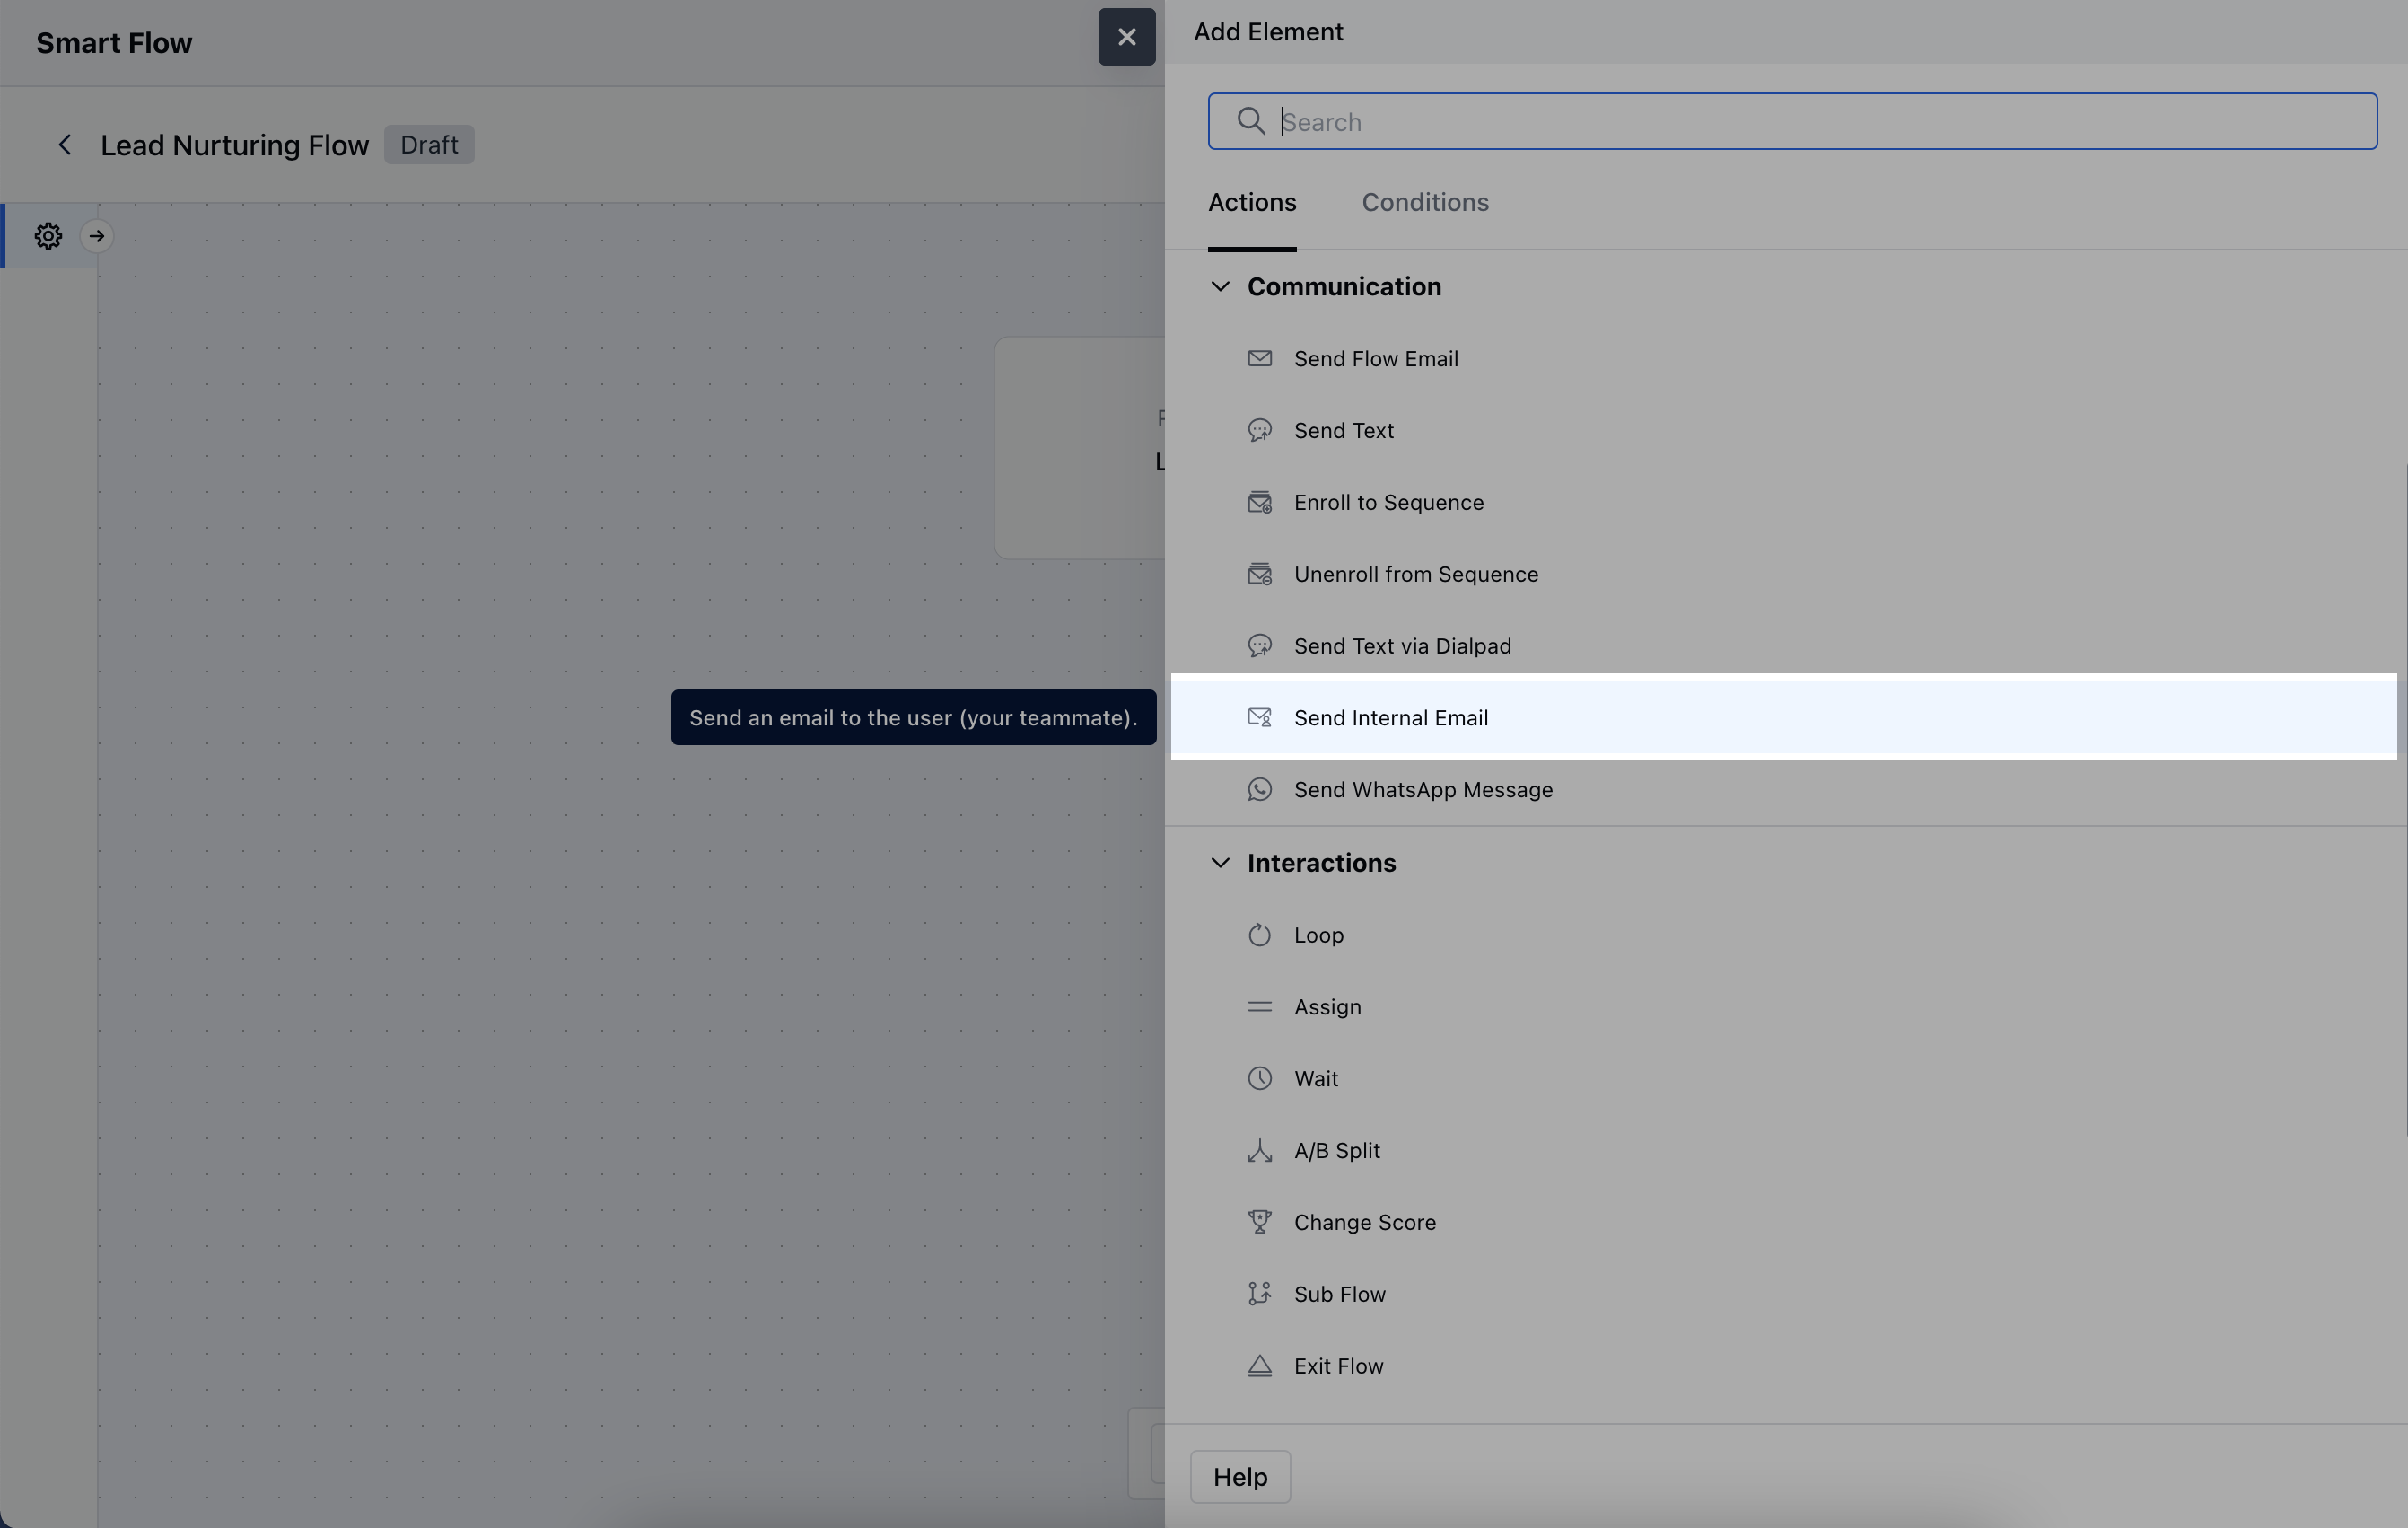2408x1528 pixels.
Task: Select the Actions tab
Action: [x=1251, y=202]
